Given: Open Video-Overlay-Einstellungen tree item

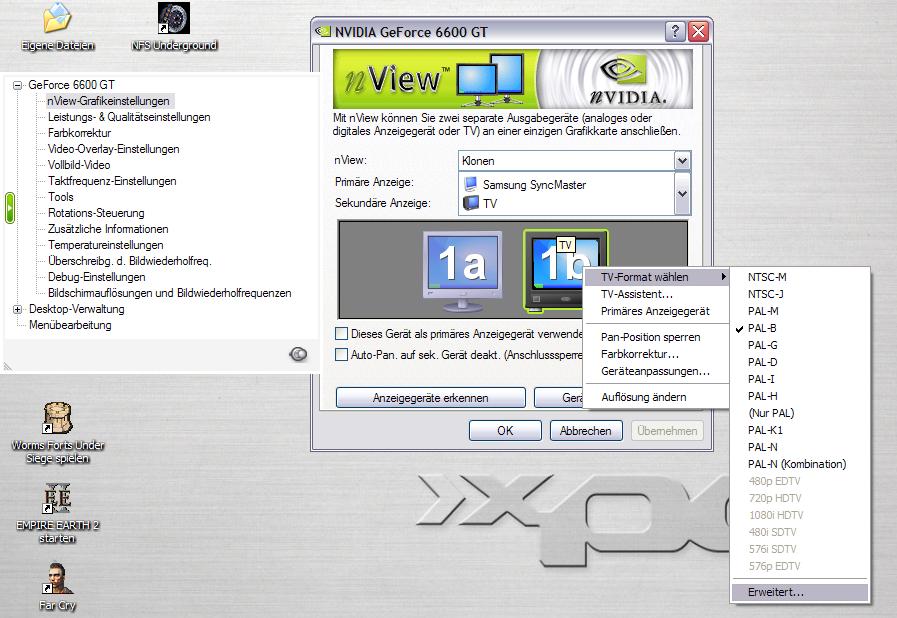Looking at the screenshot, I should (x=114, y=149).
